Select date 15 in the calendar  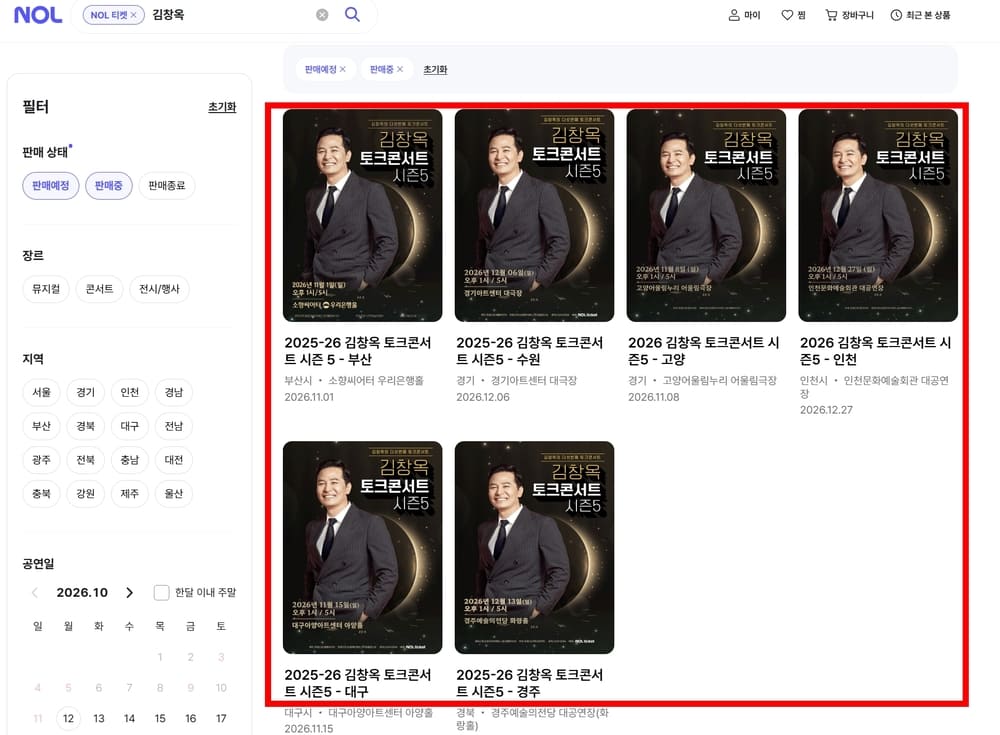(160, 718)
